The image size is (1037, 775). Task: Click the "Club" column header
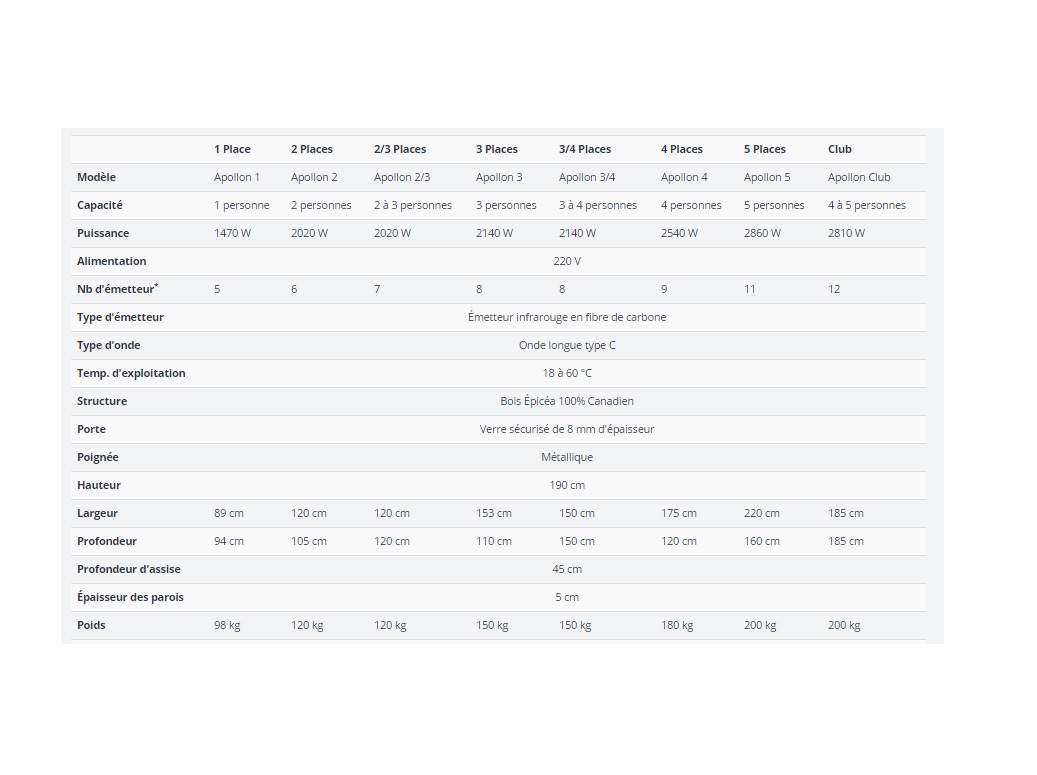(839, 149)
